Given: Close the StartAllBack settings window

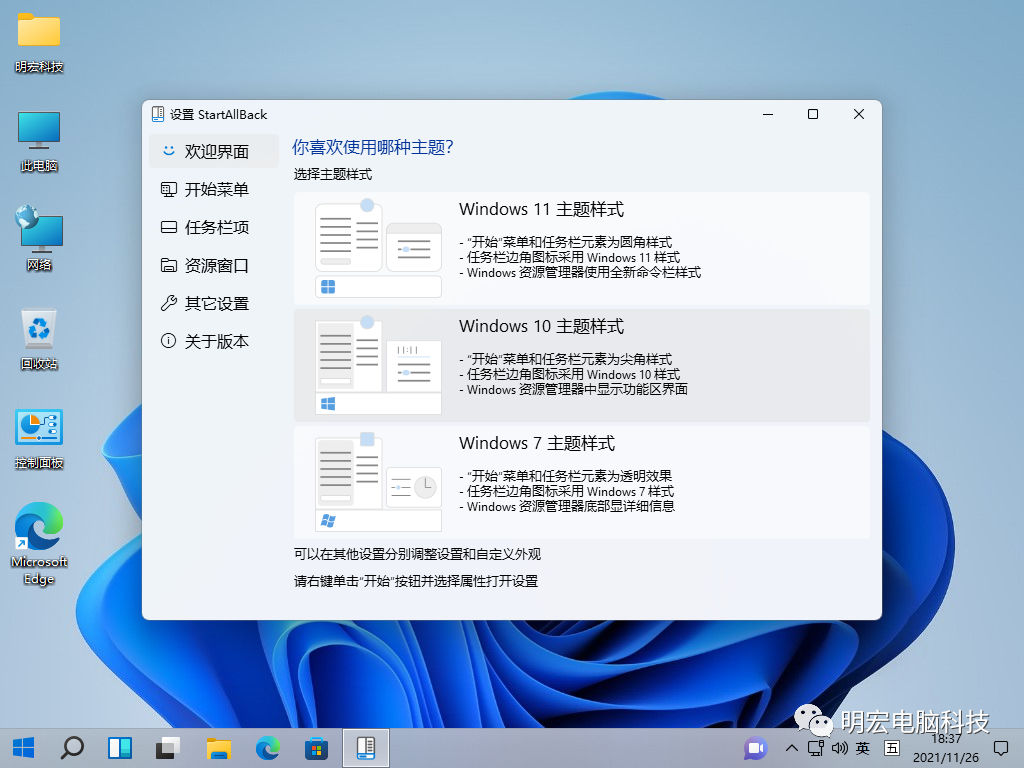Looking at the screenshot, I should tap(859, 114).
